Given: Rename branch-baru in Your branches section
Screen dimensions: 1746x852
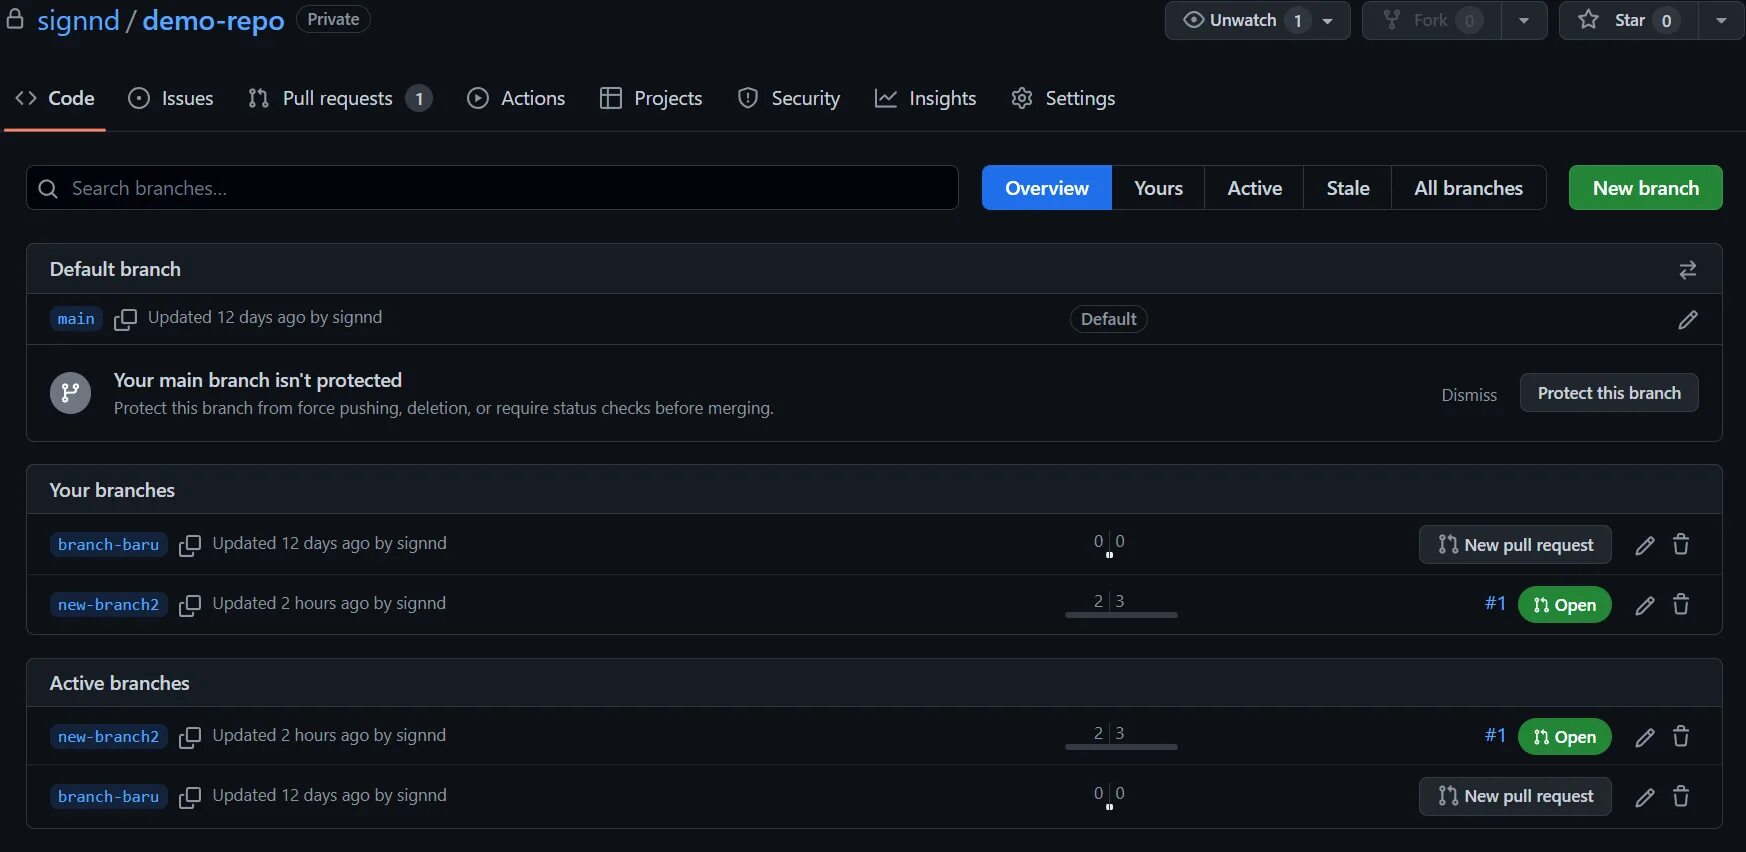Looking at the screenshot, I should click(1645, 545).
